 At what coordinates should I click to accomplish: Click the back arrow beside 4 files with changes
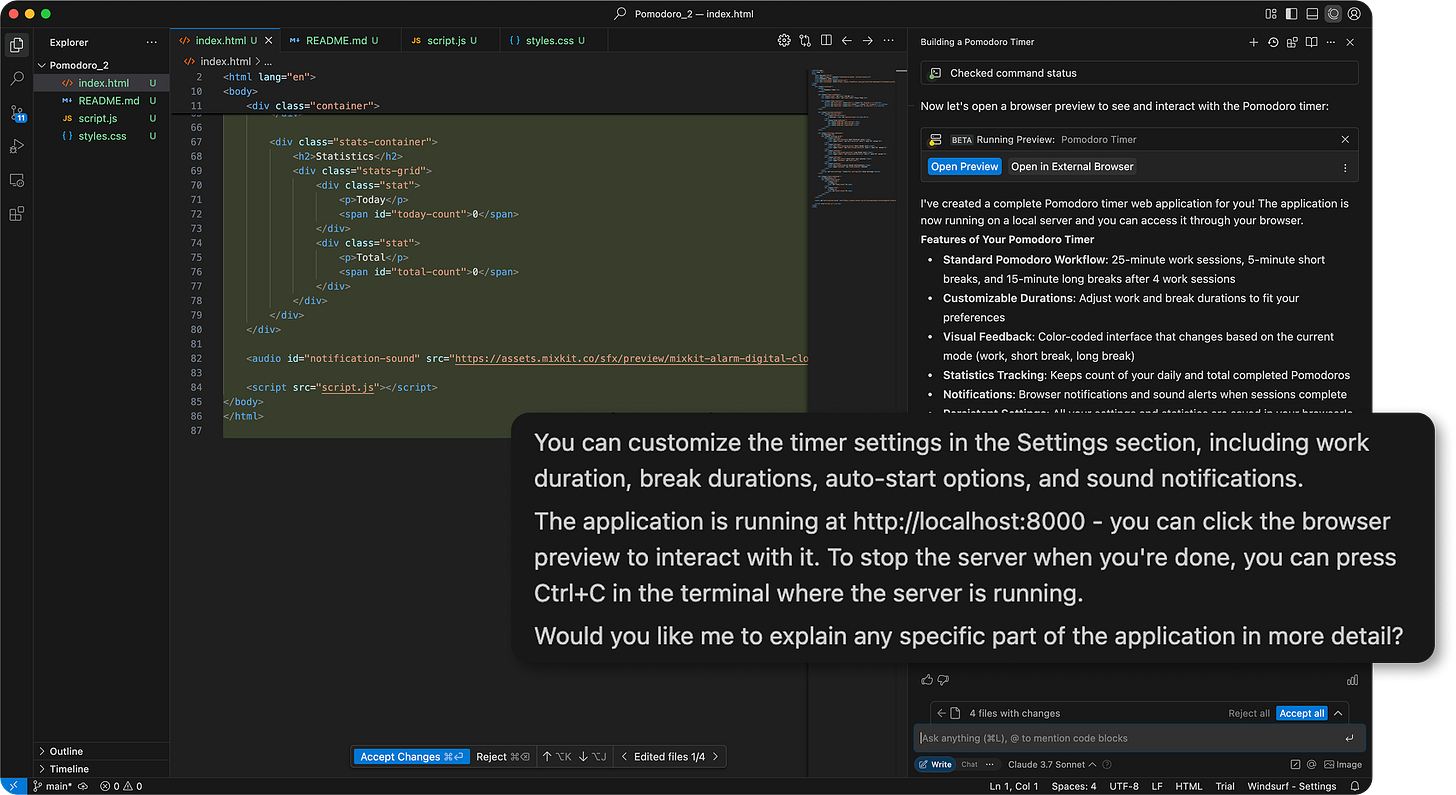(x=941, y=713)
